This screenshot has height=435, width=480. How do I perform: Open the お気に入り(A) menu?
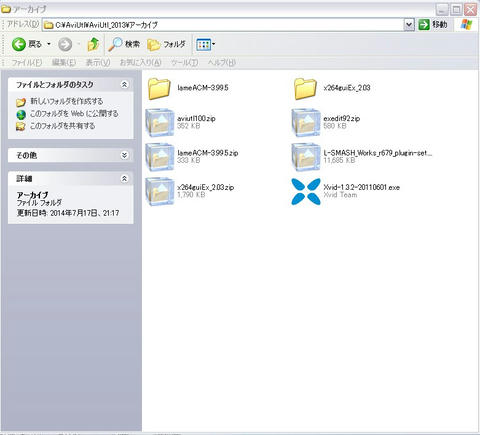140,62
